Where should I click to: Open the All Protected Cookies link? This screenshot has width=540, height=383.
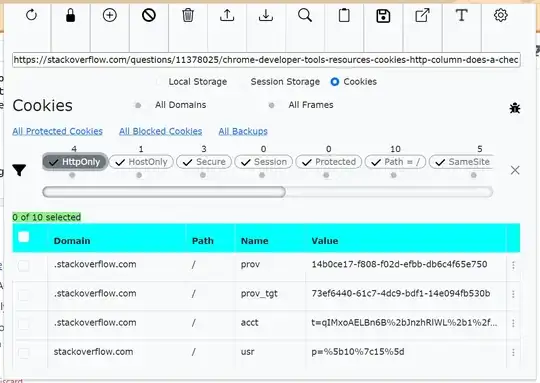[x=58, y=131]
